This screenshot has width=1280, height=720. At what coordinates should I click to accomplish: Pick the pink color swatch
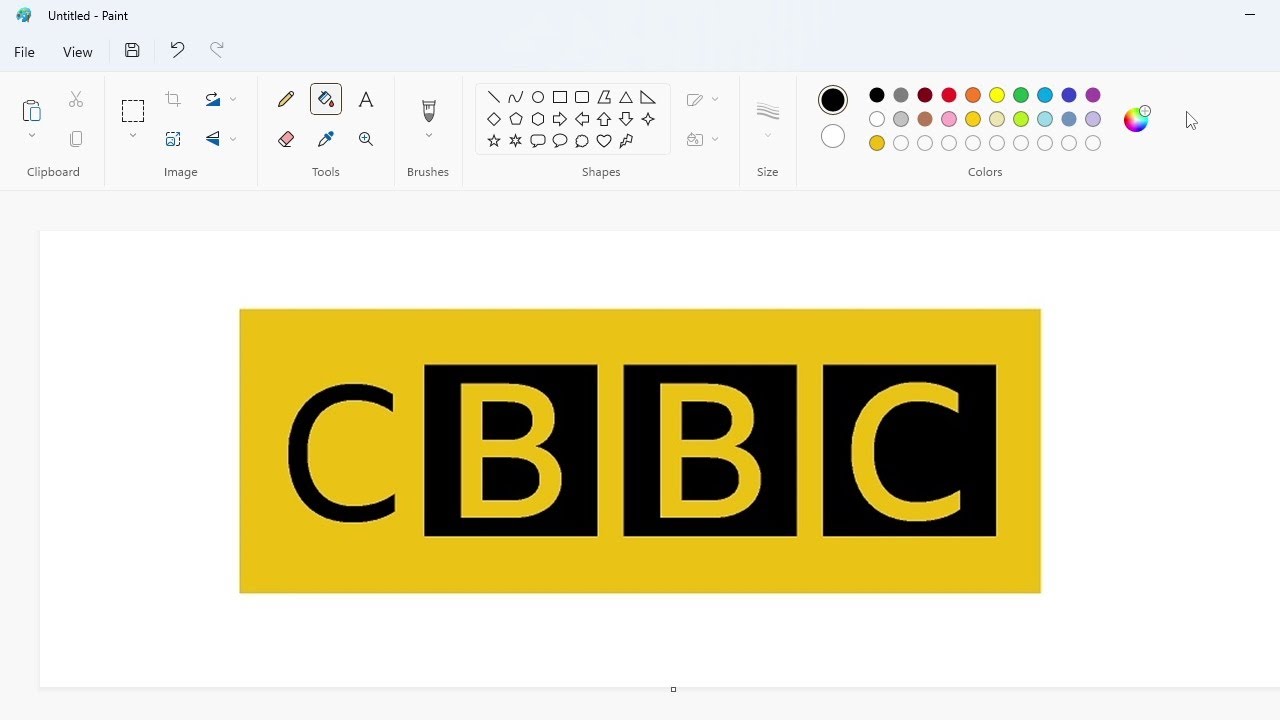949,119
